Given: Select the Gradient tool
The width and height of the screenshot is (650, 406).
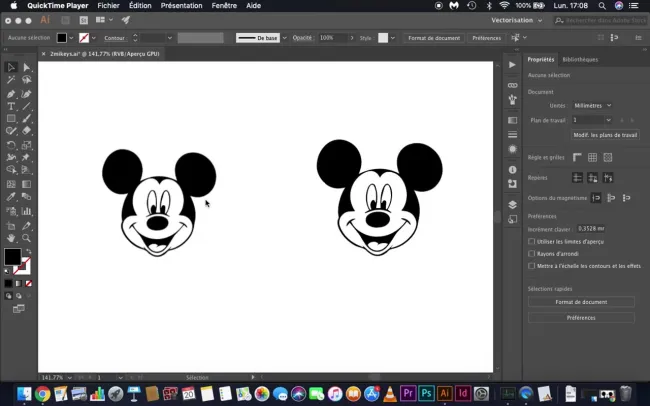Looking at the screenshot, I should point(27,184).
